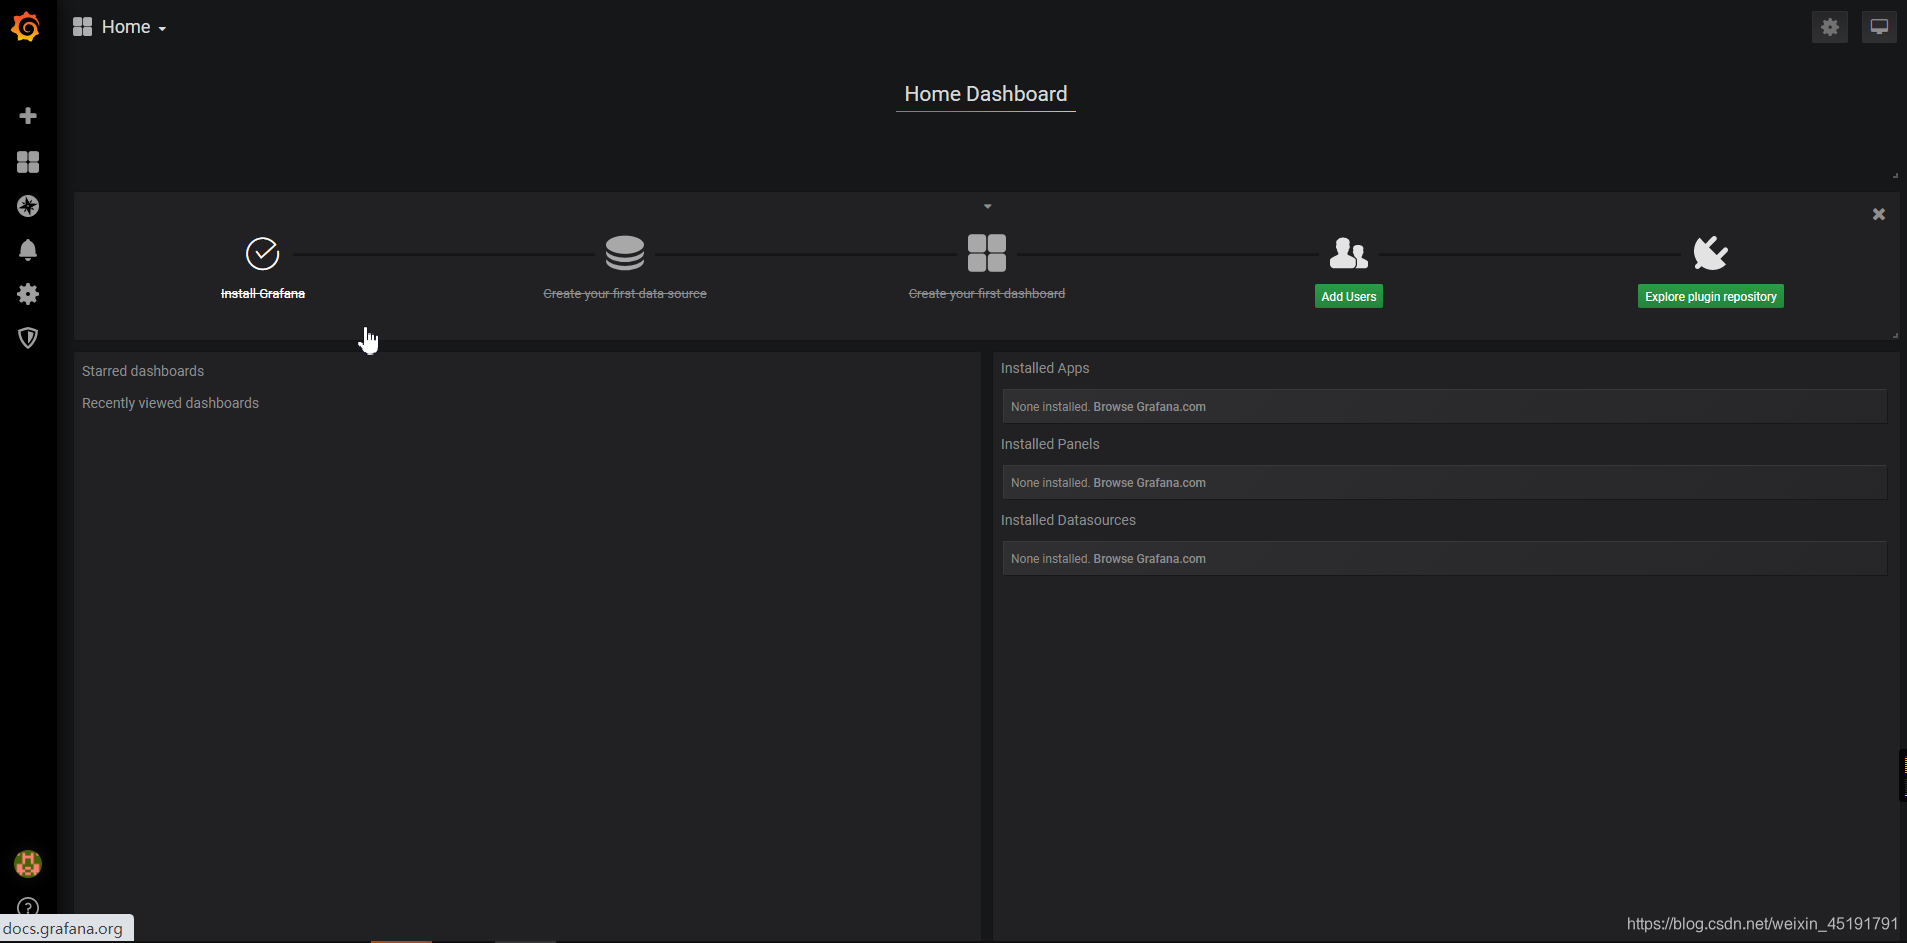Viewport: 1907px width, 943px height.
Task: Click the Installed Panels heading
Action: point(1050,444)
